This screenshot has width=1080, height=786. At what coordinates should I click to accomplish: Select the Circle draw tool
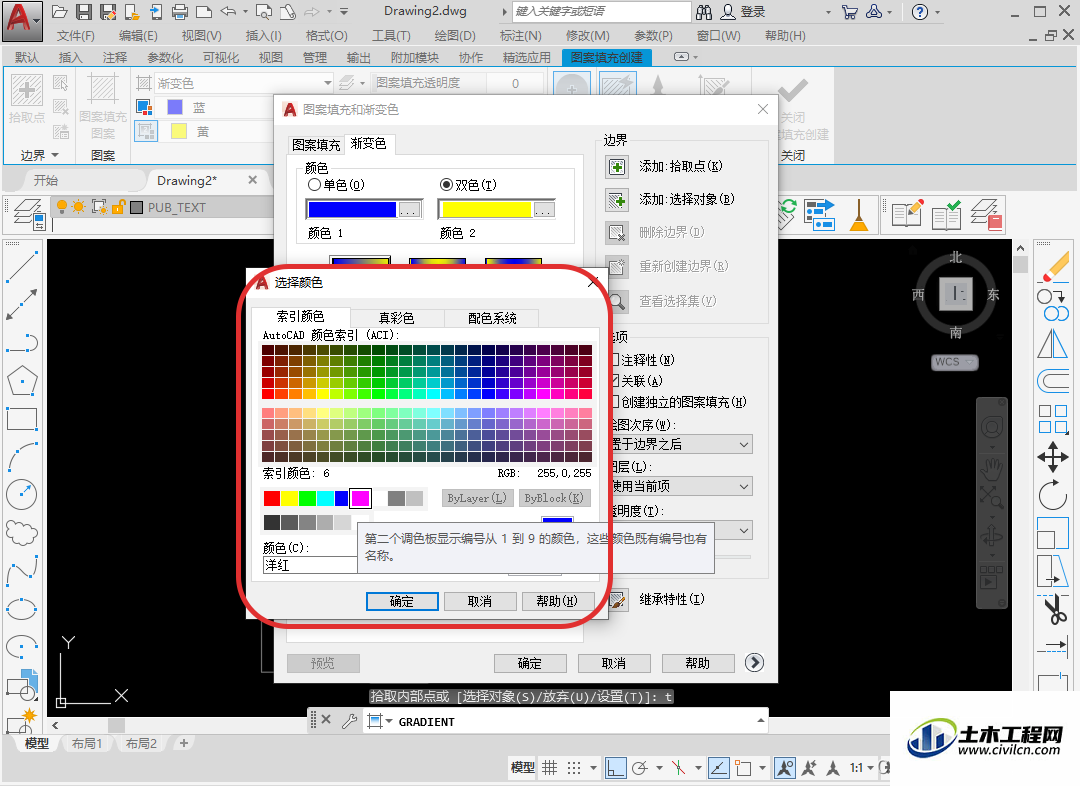point(22,494)
